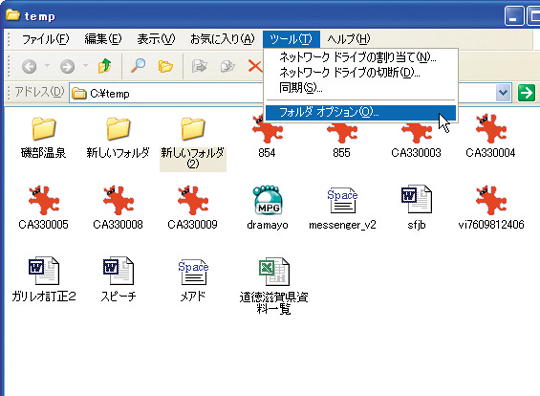Click the Copy To toolbar icon
Image resolution: width=540 pixels, height=396 pixels.
(228, 66)
